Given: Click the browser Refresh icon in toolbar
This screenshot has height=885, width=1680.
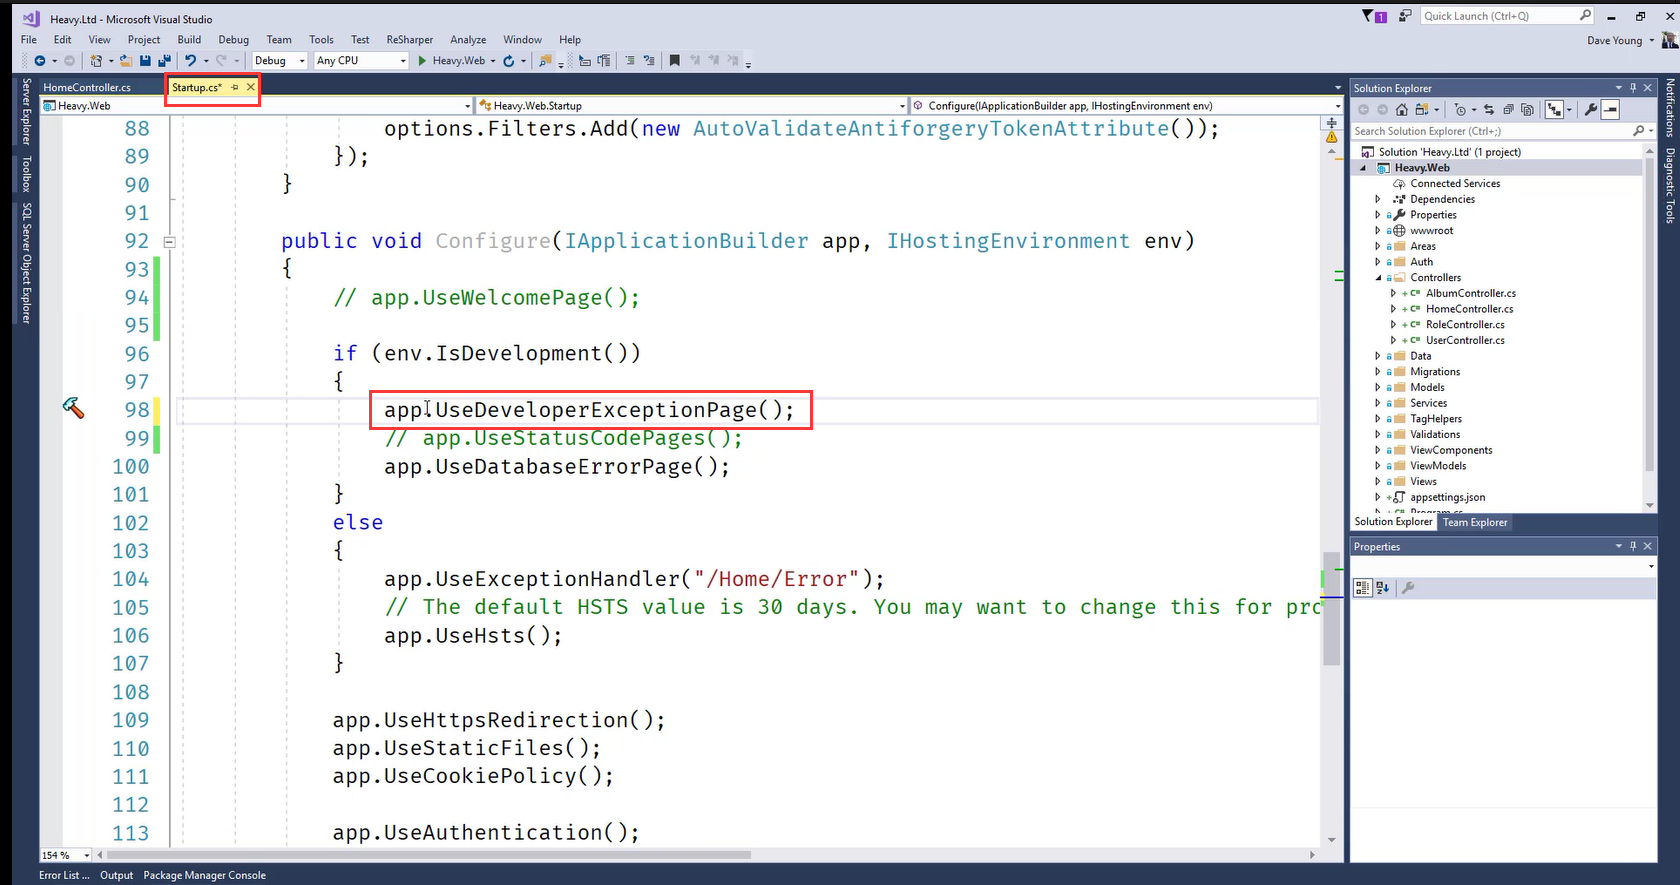Looking at the screenshot, I should point(508,61).
